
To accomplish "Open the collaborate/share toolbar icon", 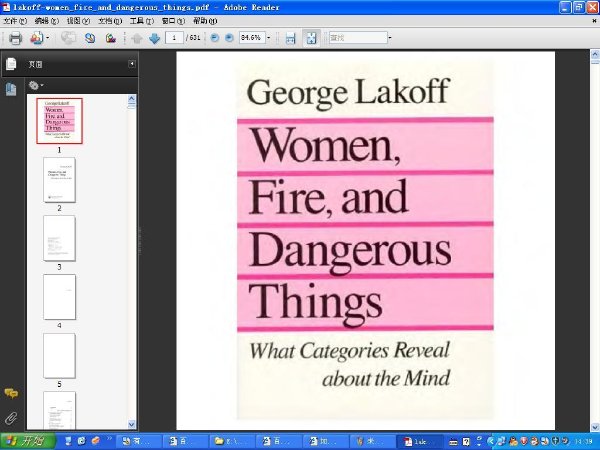I will [x=37, y=38].
